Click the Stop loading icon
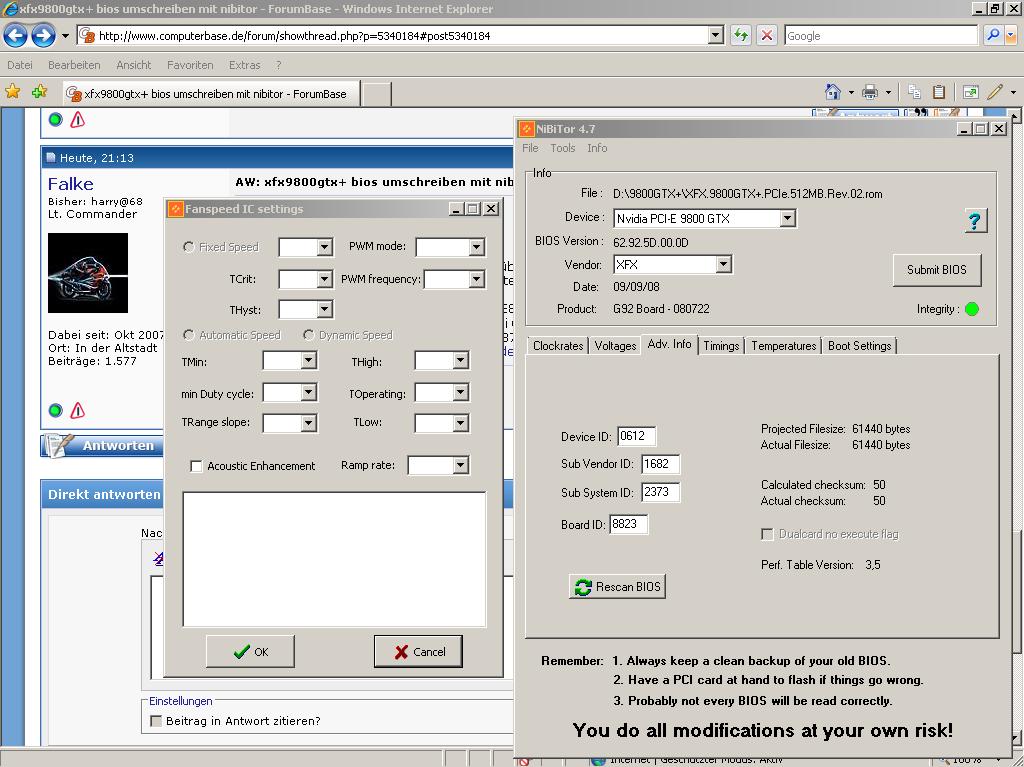This screenshot has height=767, width=1024. 767,35
